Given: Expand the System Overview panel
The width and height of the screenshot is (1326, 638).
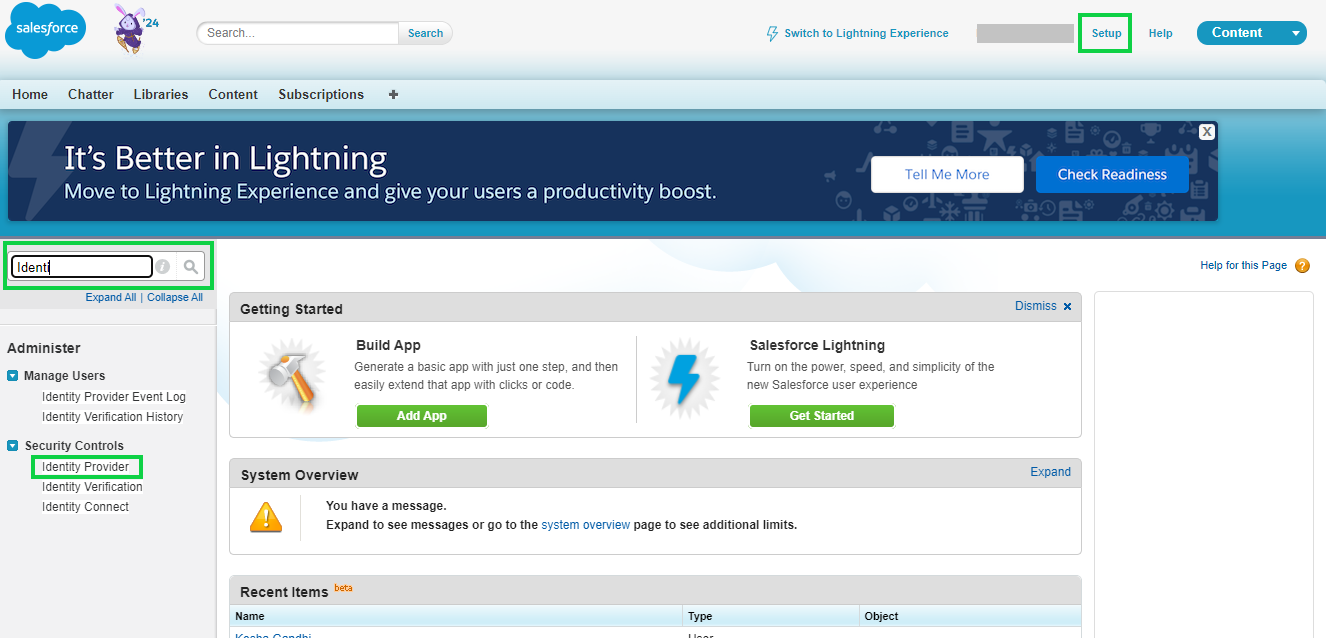Looking at the screenshot, I should pyautogui.click(x=1050, y=471).
